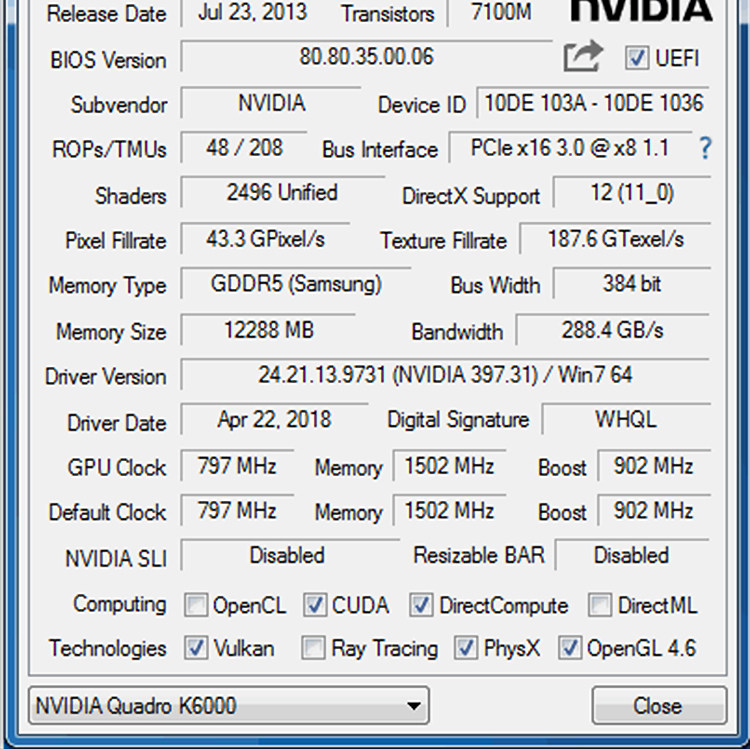Toggle the DirectCompute checkbox
Viewport: 750px width, 749px height.
coord(421,605)
